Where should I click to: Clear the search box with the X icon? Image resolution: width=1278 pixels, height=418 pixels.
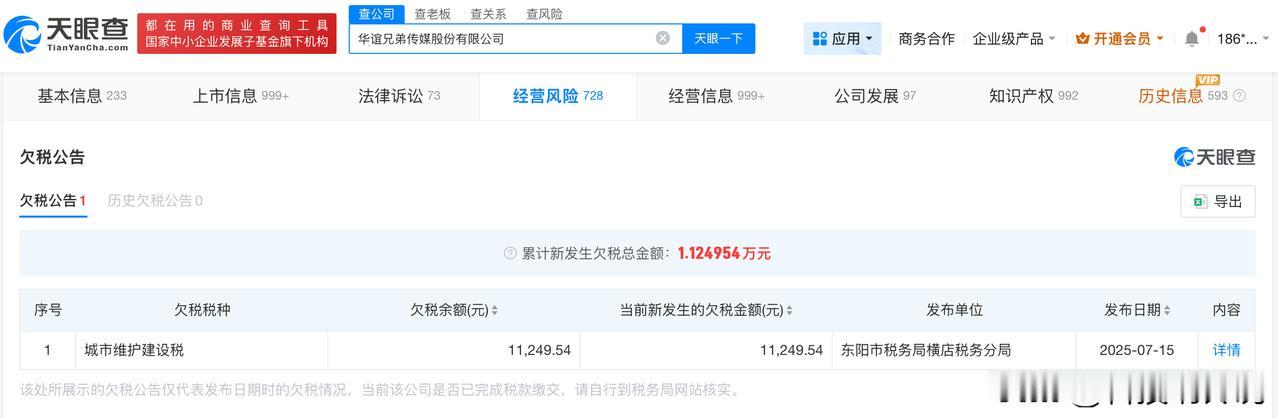663,38
